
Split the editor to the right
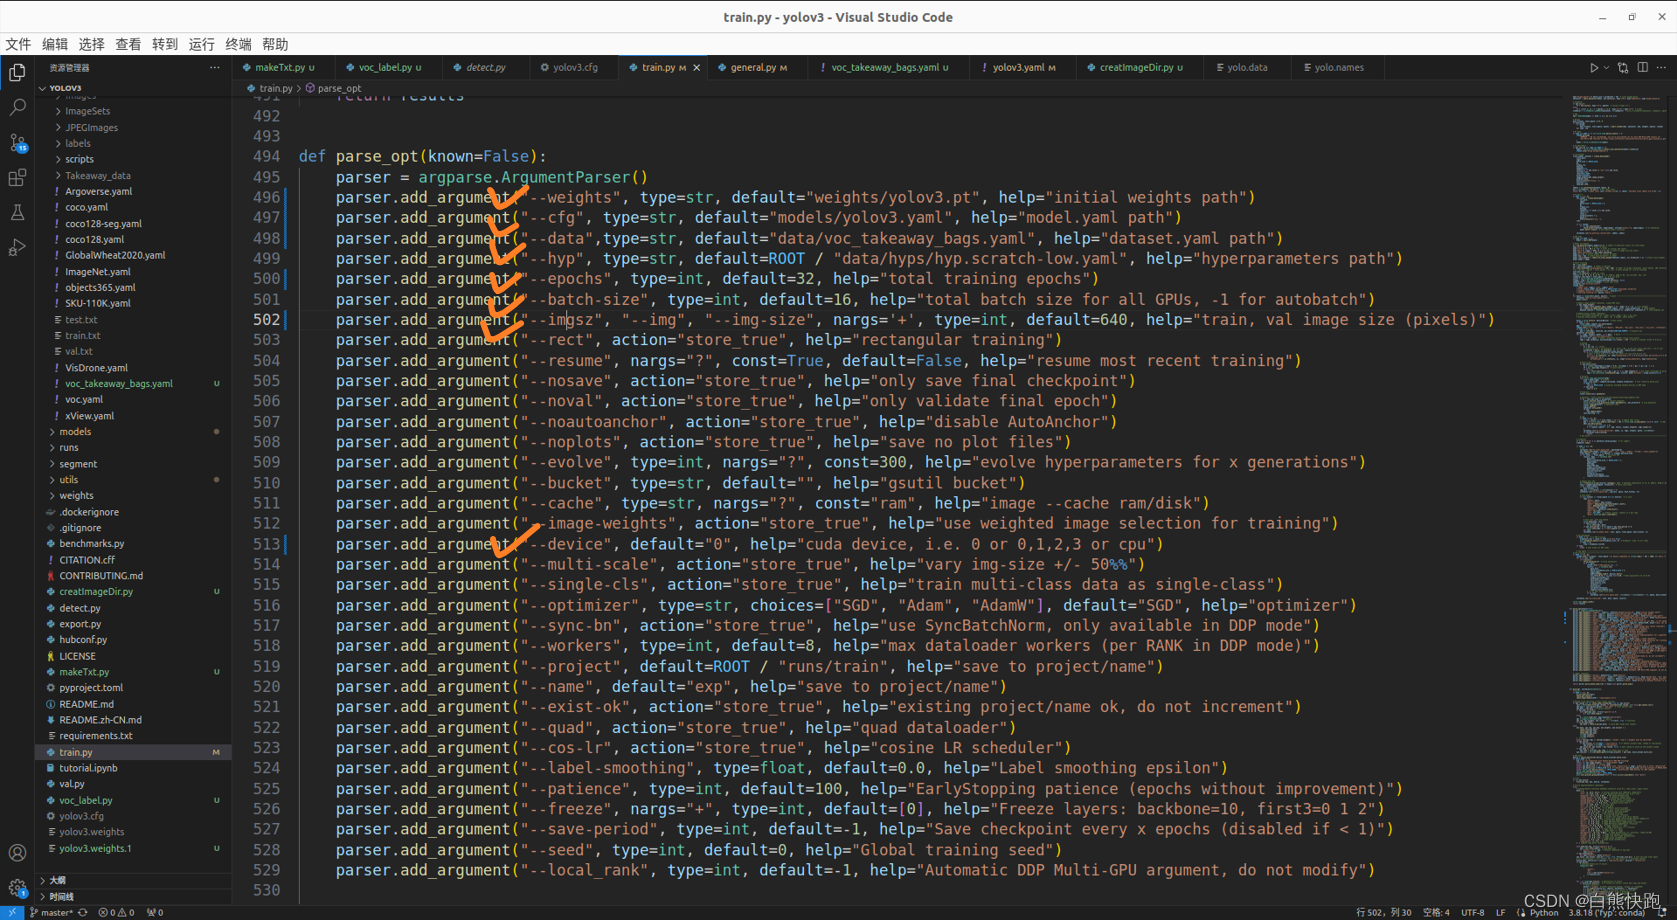tap(1643, 68)
